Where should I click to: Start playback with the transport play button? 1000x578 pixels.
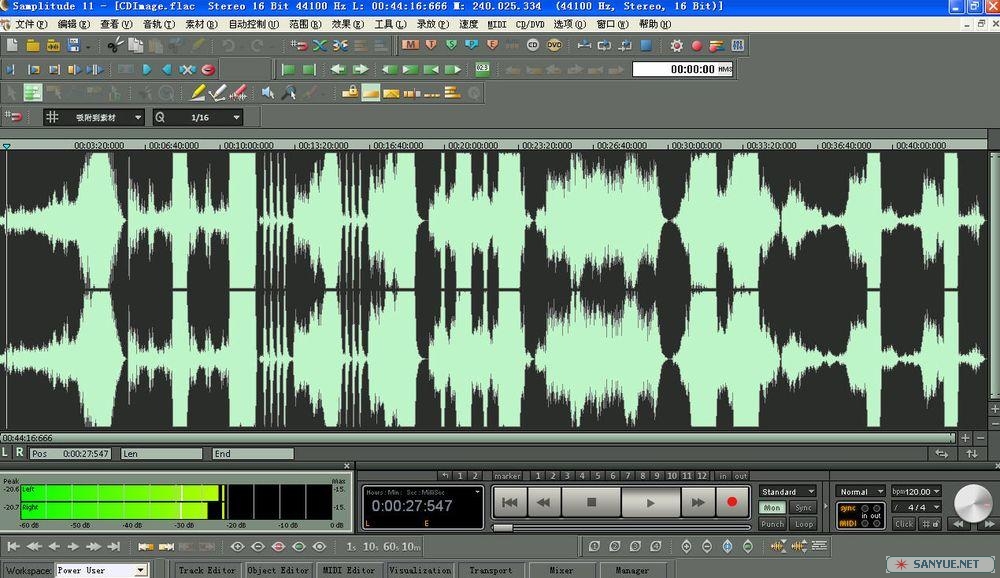click(651, 503)
